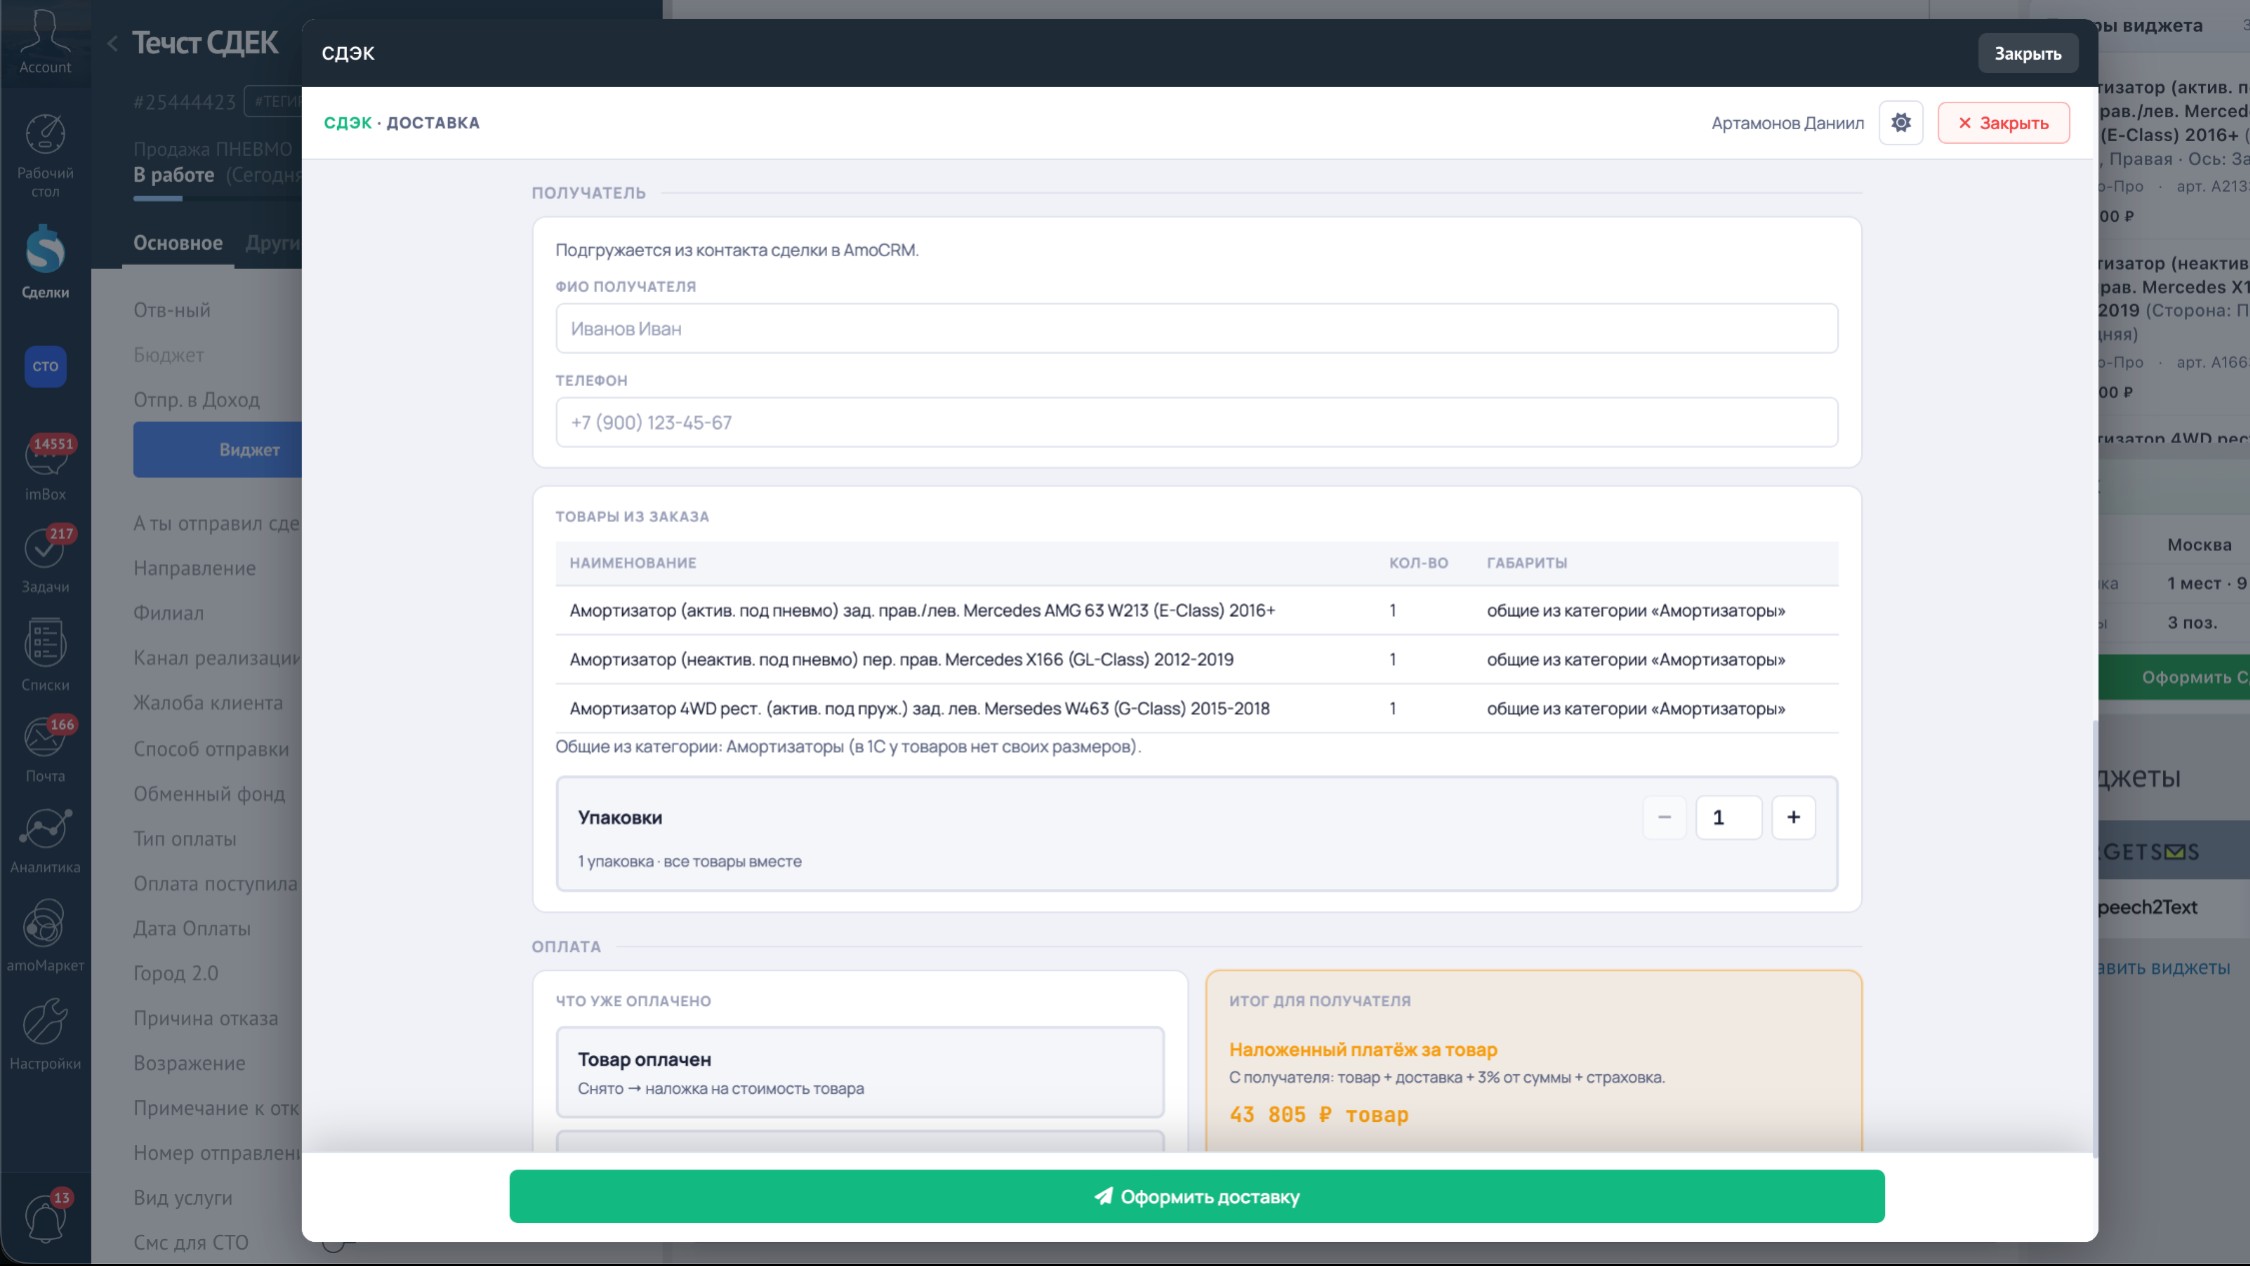Click the Бюджет field label
This screenshot has width=2250, height=1266.
[x=169, y=355]
